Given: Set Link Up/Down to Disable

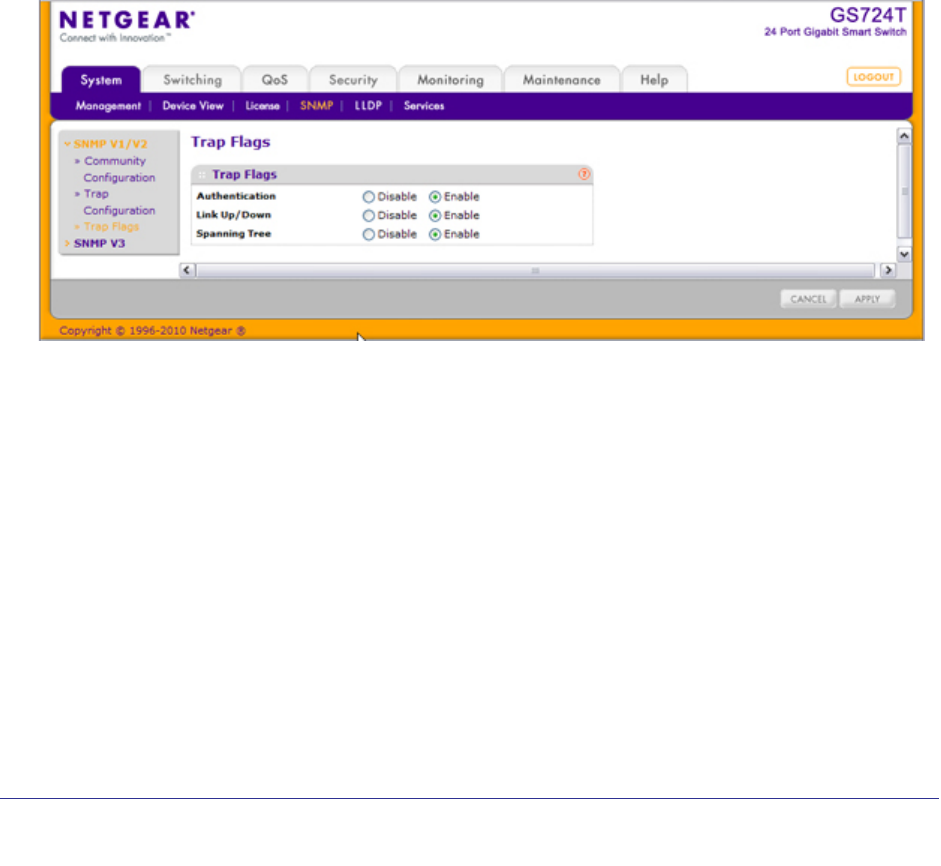Looking at the screenshot, I should pos(368,215).
